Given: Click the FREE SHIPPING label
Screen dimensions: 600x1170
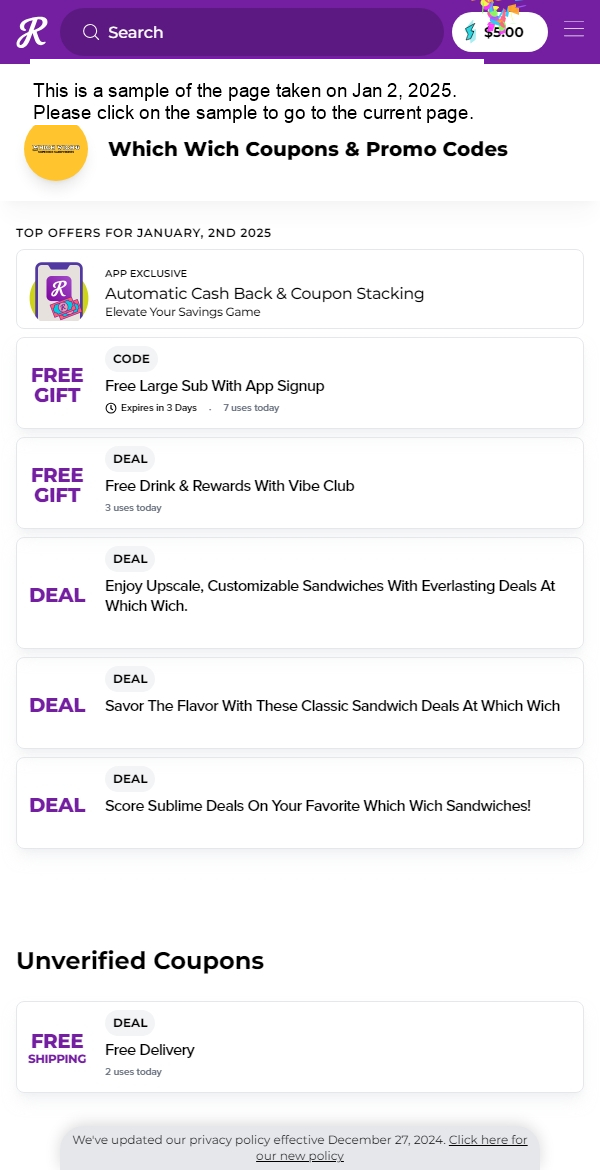Looking at the screenshot, I should pos(57,1048).
